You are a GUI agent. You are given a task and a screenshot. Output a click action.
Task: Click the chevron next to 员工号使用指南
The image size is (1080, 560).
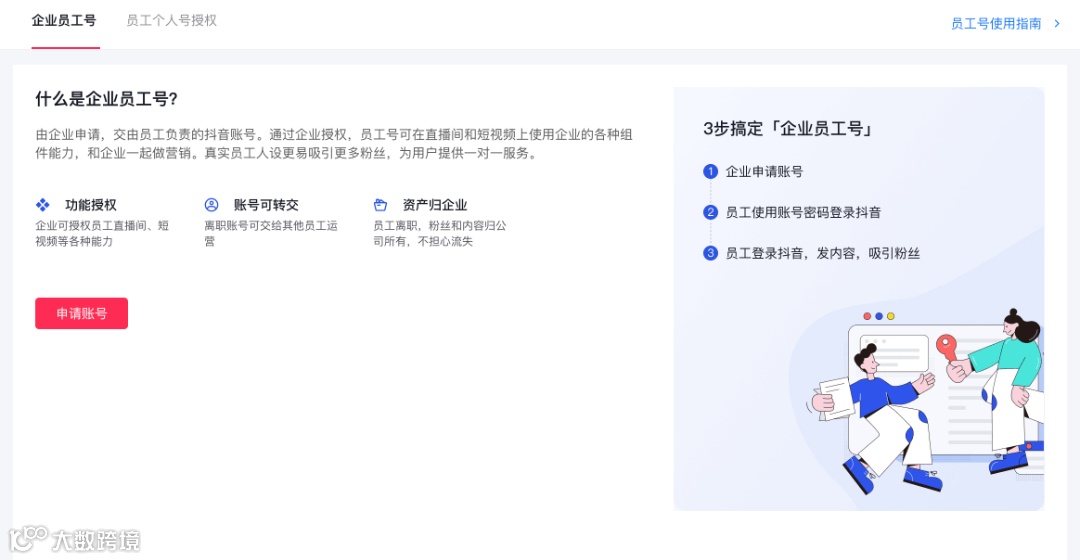click(x=1057, y=23)
